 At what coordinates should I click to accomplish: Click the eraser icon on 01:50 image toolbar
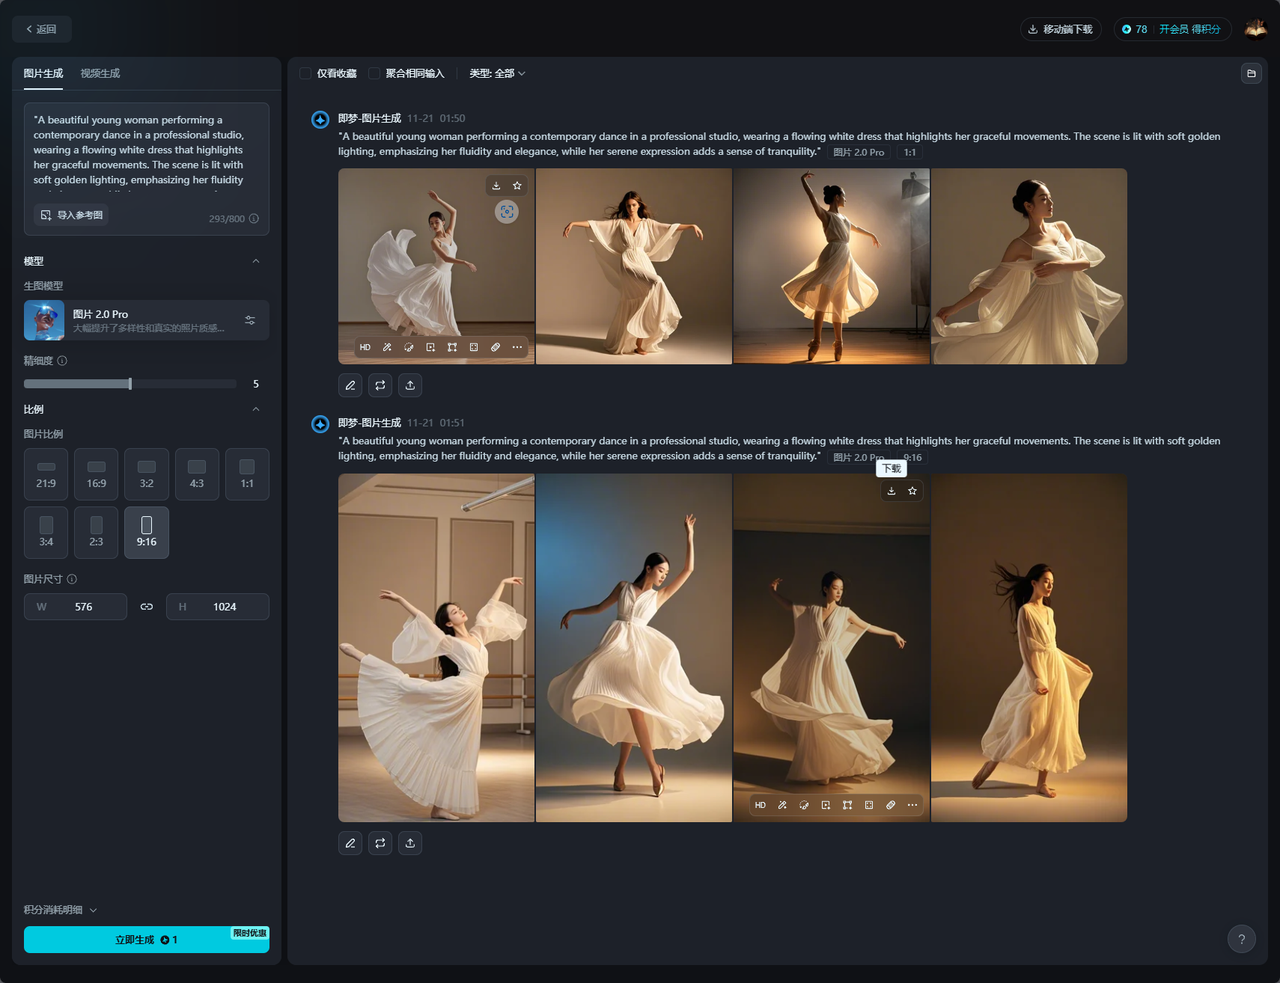(495, 348)
